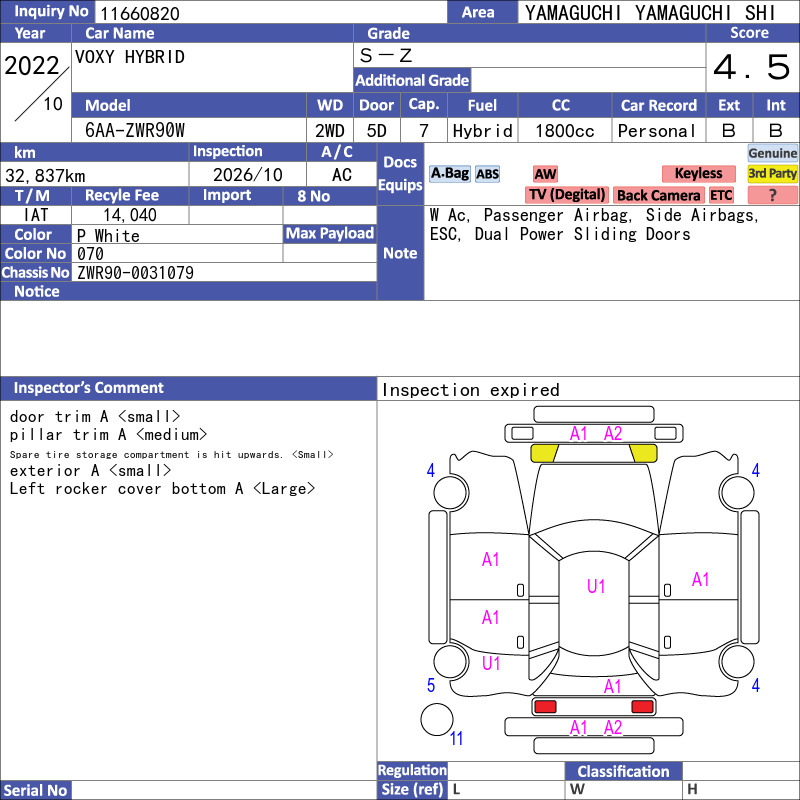Select note line ESC, Dual Power Sliding Doors
Viewport: 800px width, 800px height.
click(560, 234)
